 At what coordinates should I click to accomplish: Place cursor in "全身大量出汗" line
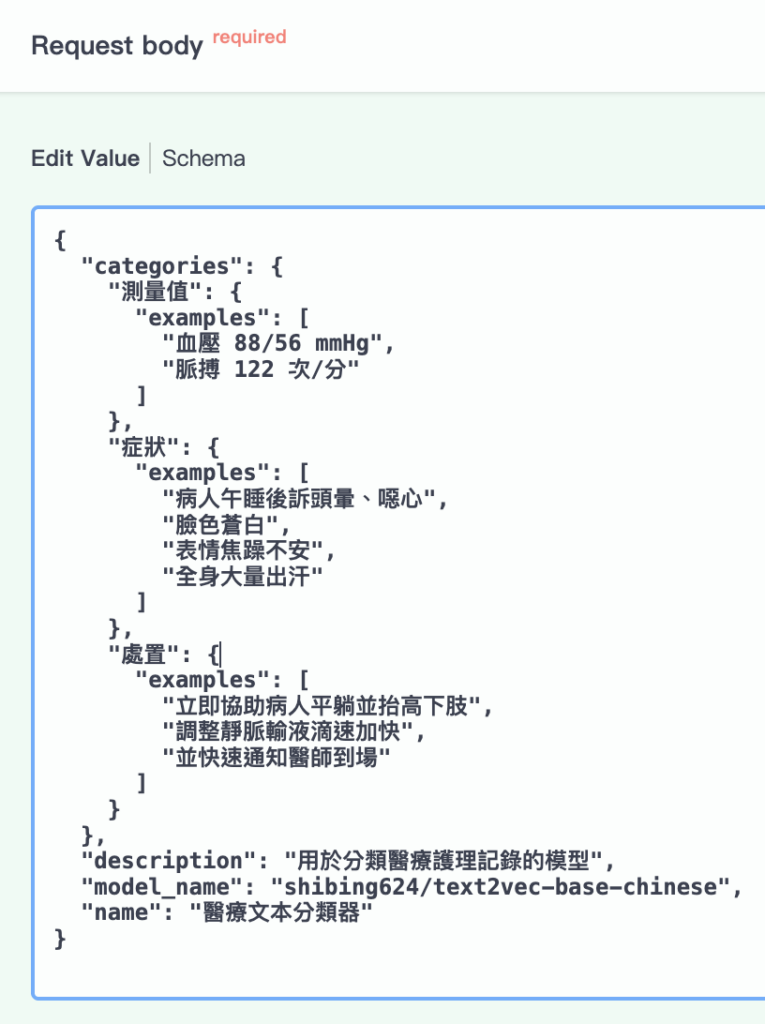(x=250, y=576)
